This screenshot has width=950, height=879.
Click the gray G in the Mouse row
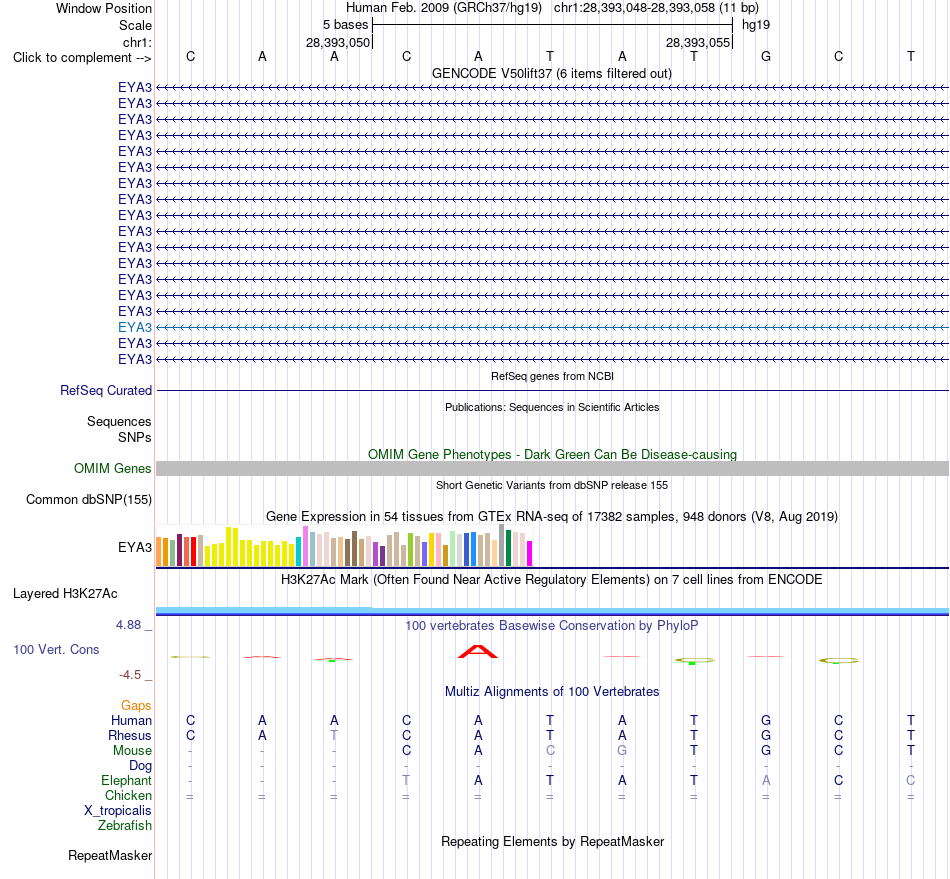pos(622,751)
